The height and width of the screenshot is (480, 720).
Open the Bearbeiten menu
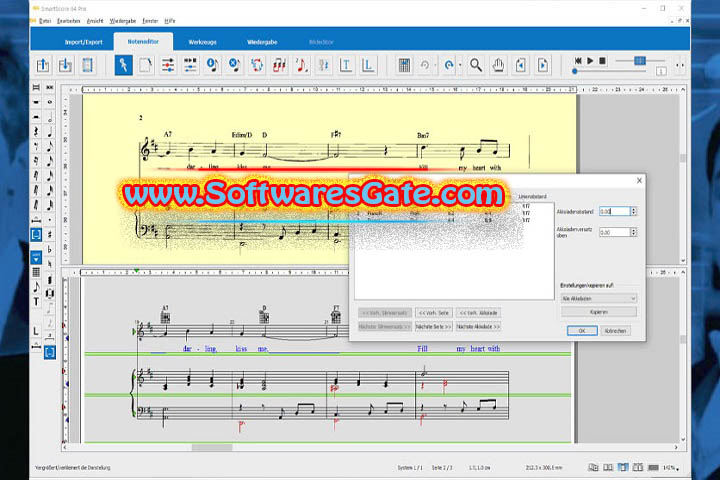tap(68, 21)
